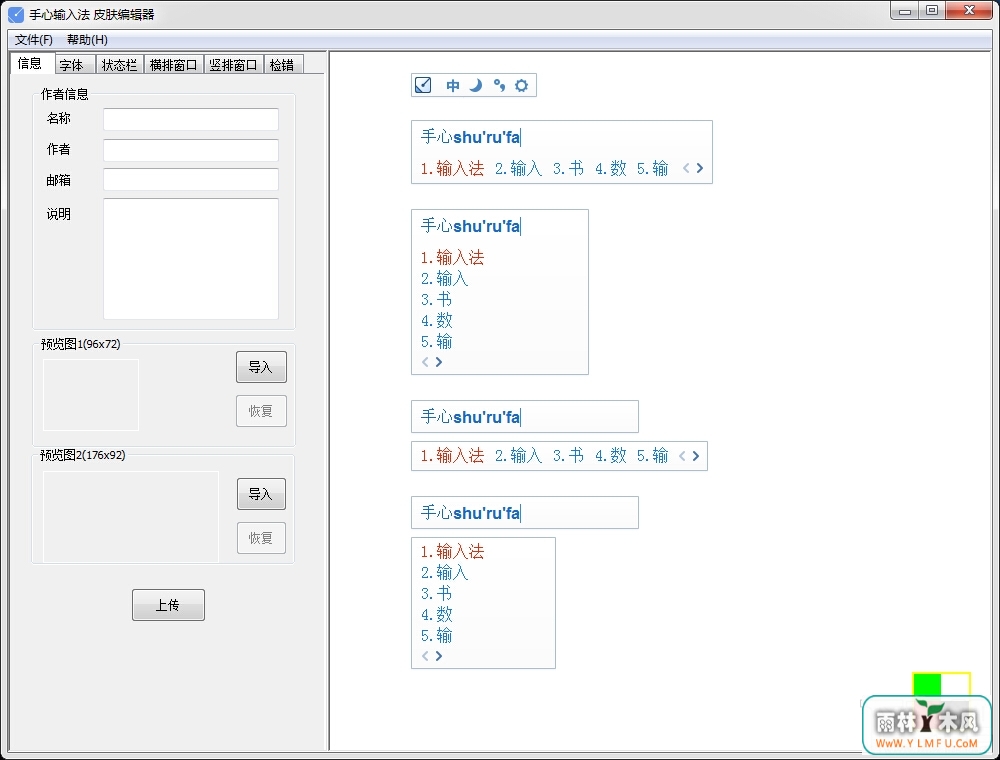Switch to the 信息 tab
This screenshot has width=1000, height=760.
30,63
